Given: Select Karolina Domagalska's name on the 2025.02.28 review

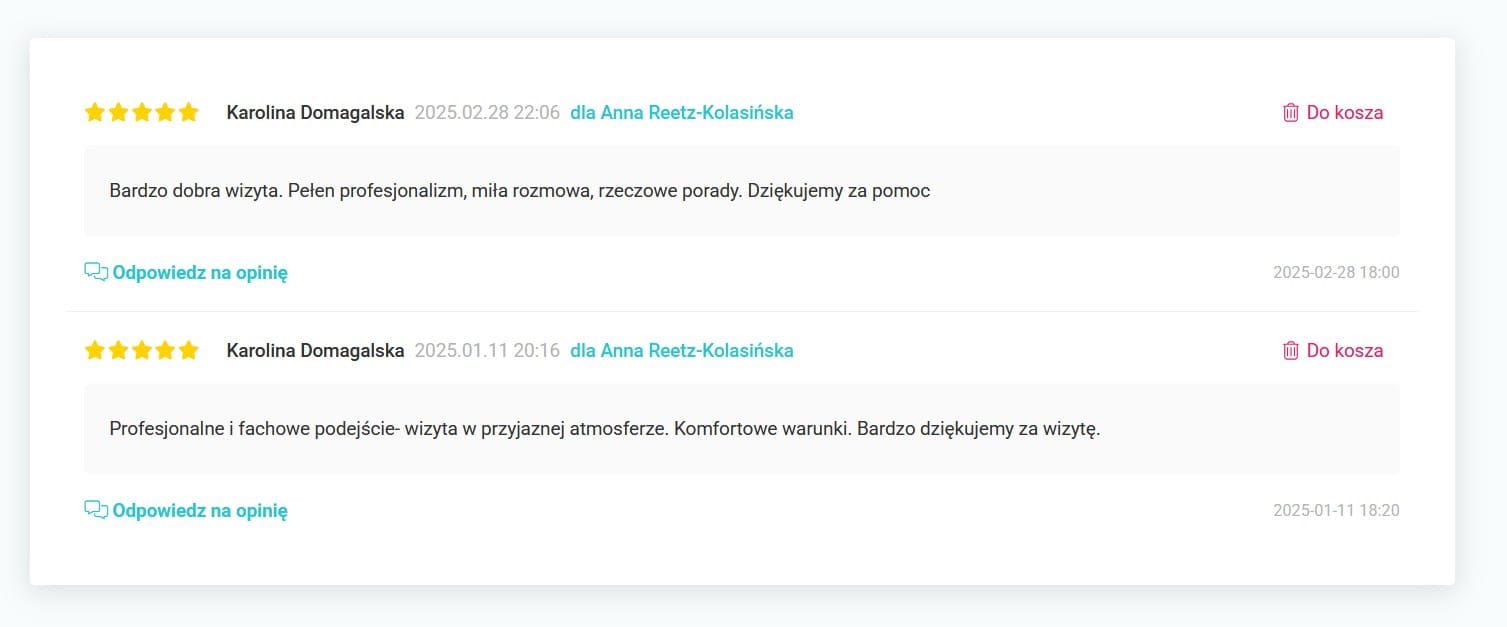Looking at the screenshot, I should (x=315, y=112).
